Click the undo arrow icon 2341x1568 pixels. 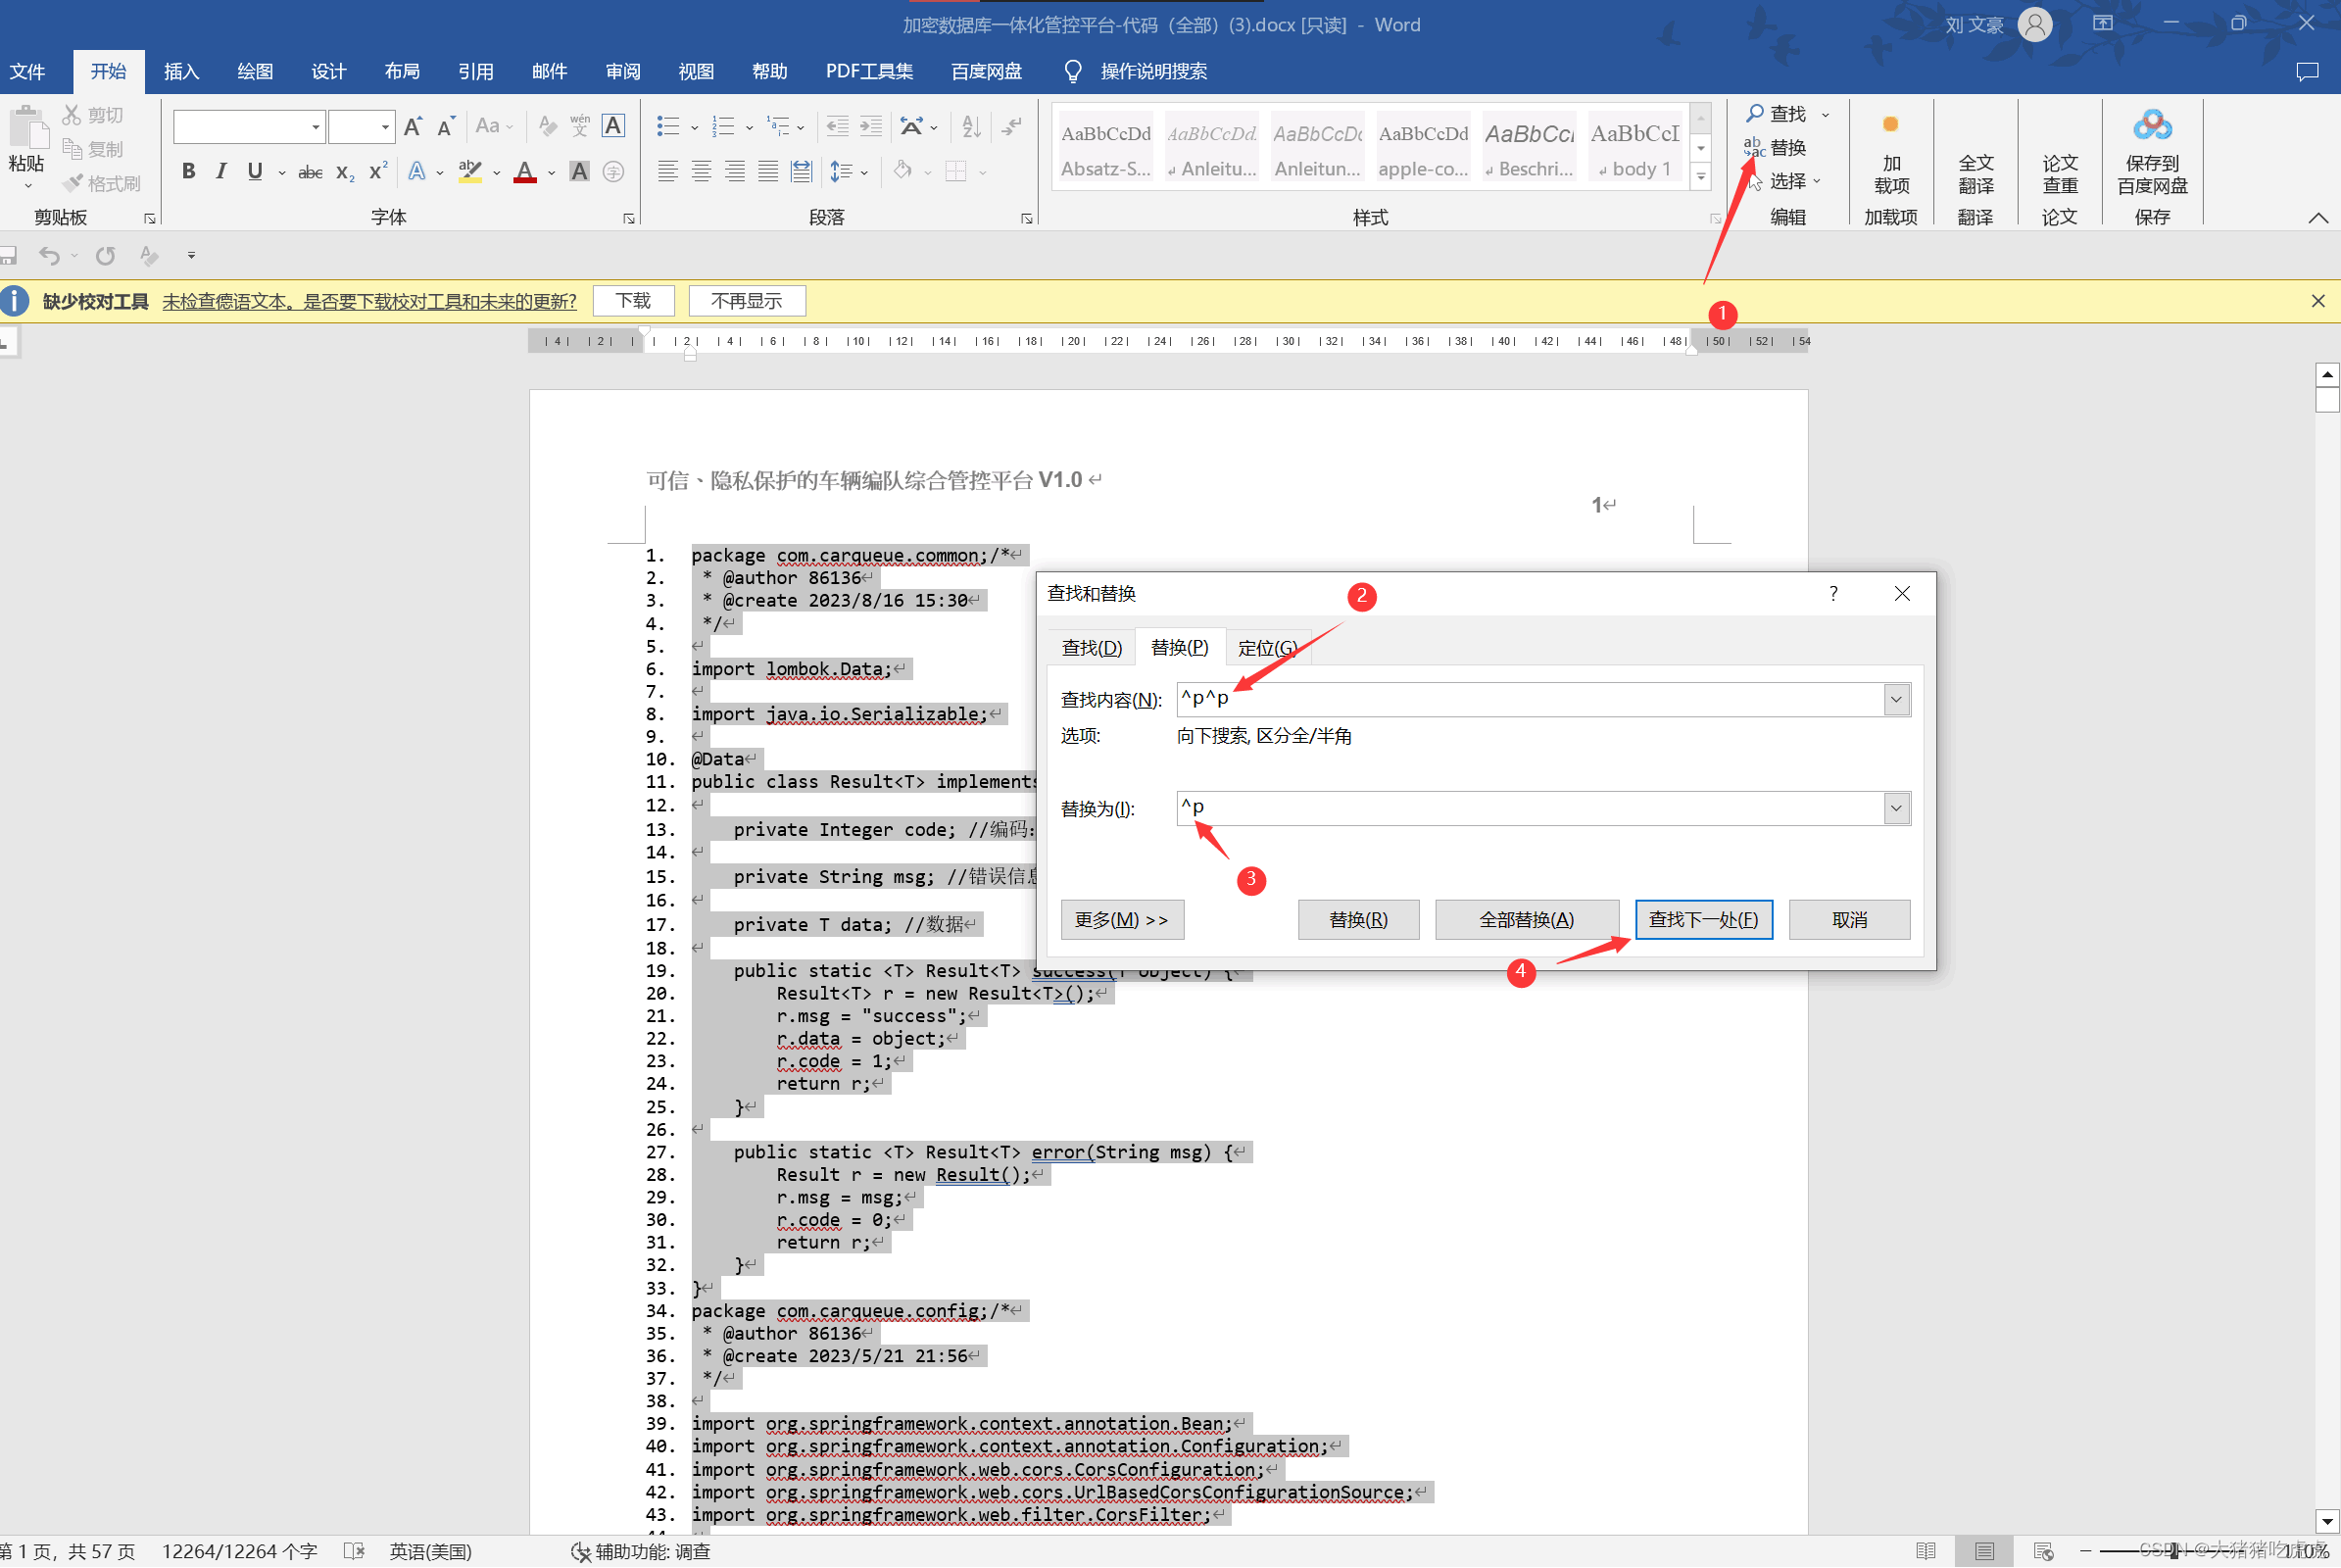[x=48, y=256]
